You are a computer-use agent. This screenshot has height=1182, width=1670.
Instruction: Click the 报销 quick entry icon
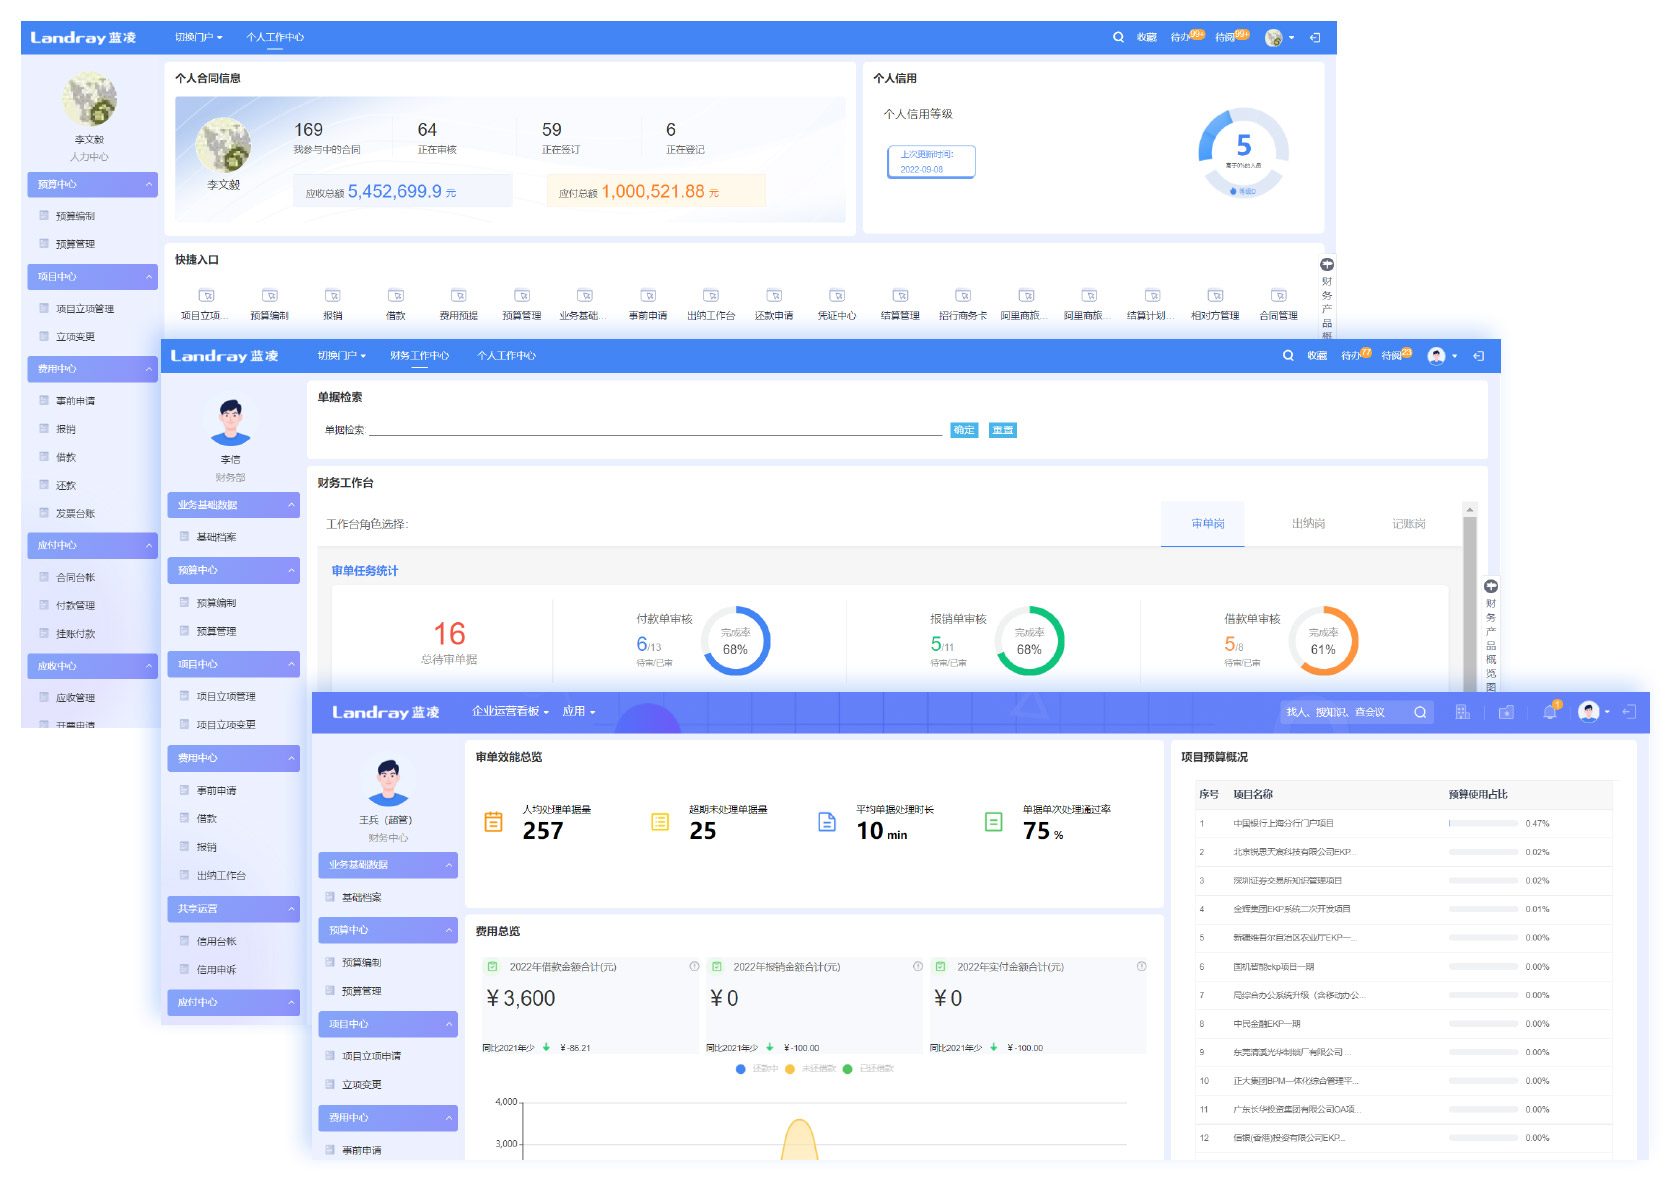(x=333, y=296)
